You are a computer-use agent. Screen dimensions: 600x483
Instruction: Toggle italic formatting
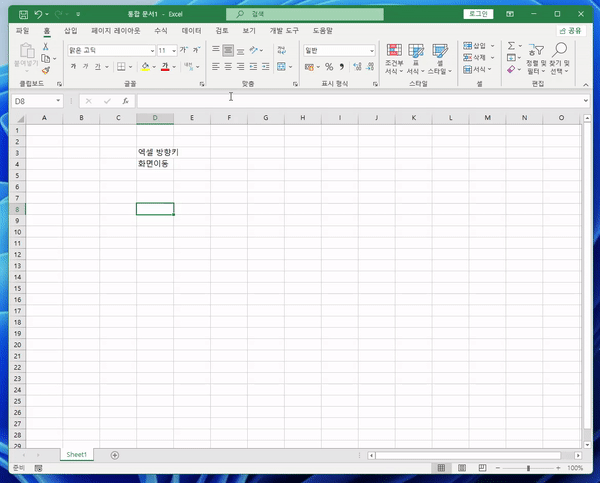pyautogui.click(x=85, y=67)
